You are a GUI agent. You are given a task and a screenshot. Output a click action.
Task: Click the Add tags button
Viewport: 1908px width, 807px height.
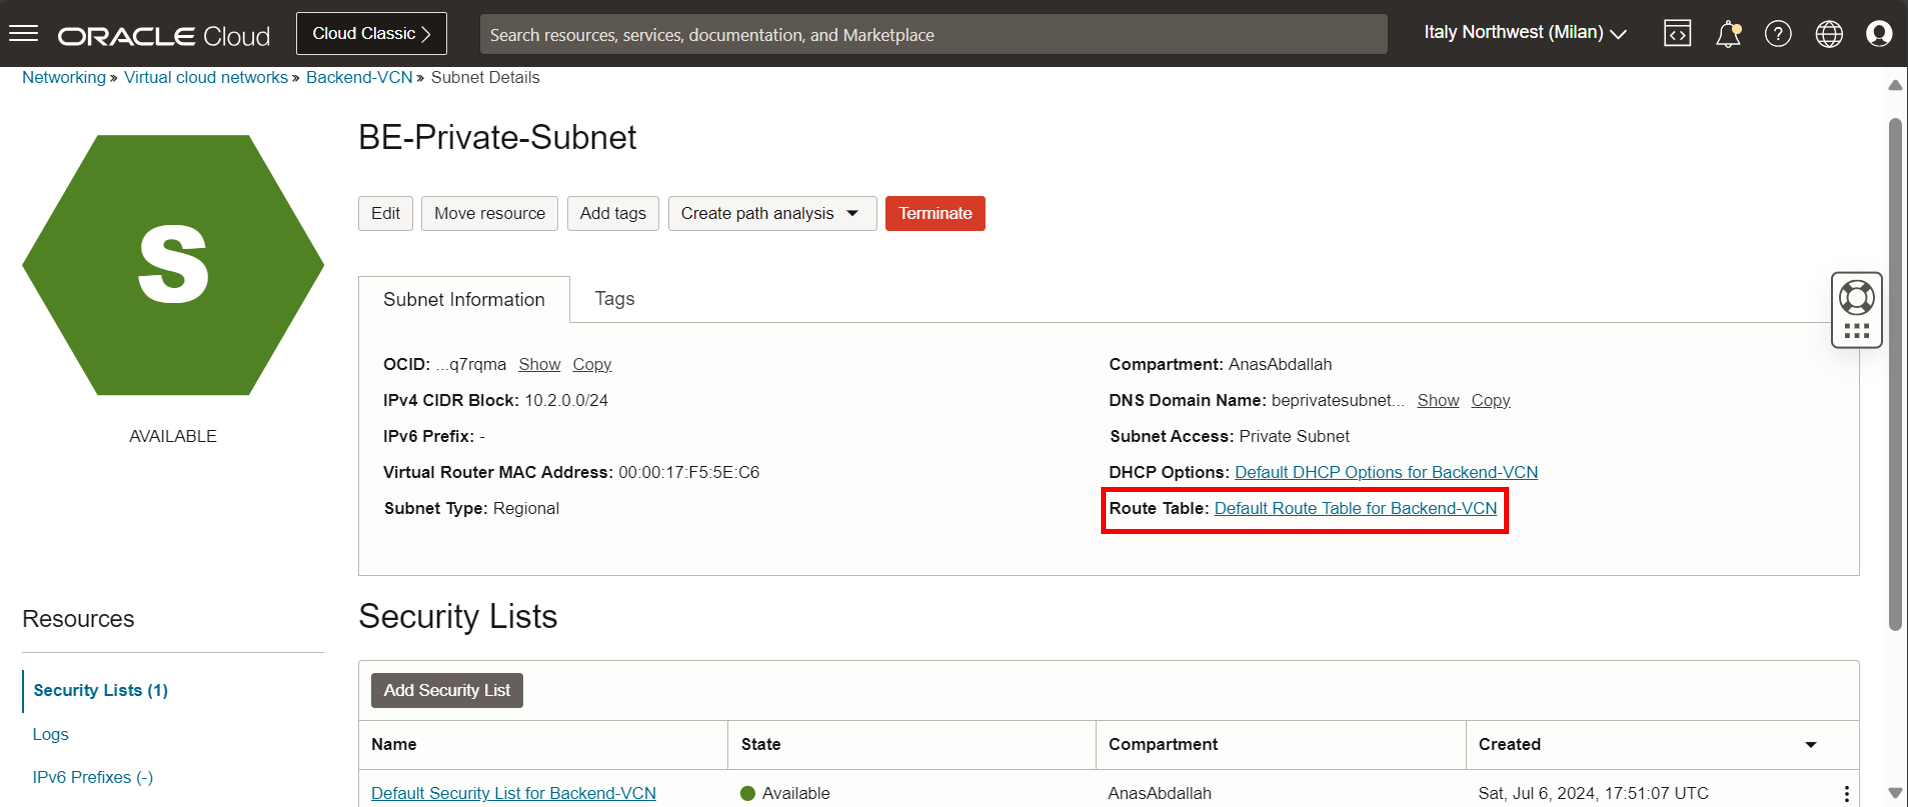click(613, 213)
